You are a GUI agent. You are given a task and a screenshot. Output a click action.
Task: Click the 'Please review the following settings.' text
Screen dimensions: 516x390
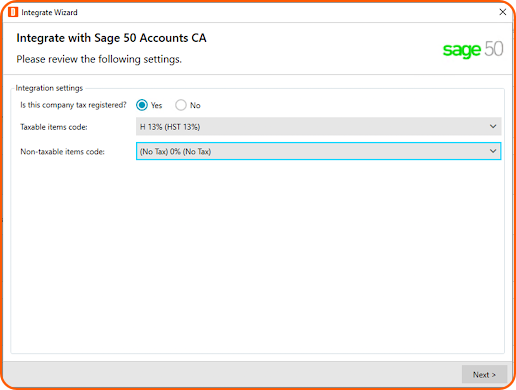coord(99,59)
